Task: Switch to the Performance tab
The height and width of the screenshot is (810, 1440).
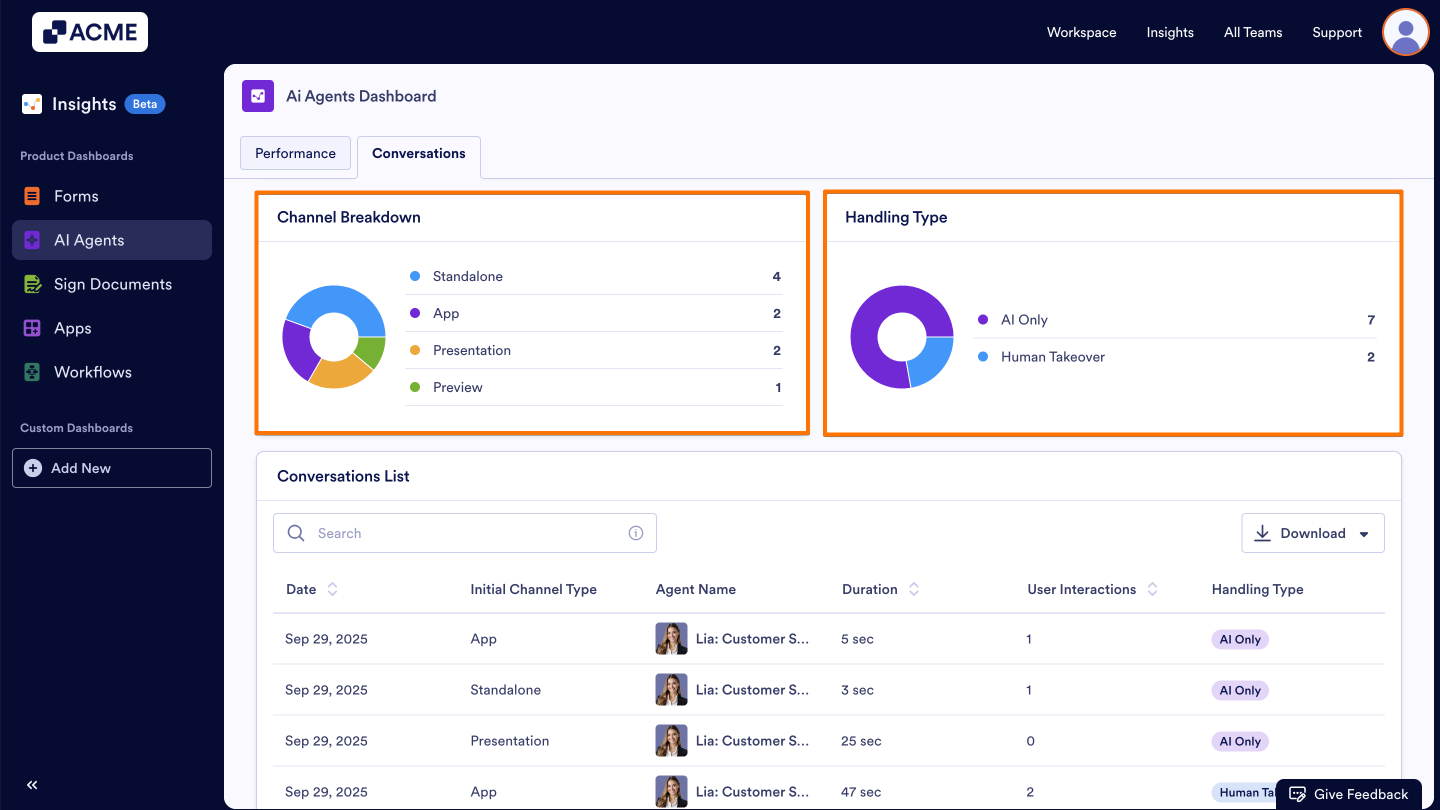Action: [x=295, y=153]
